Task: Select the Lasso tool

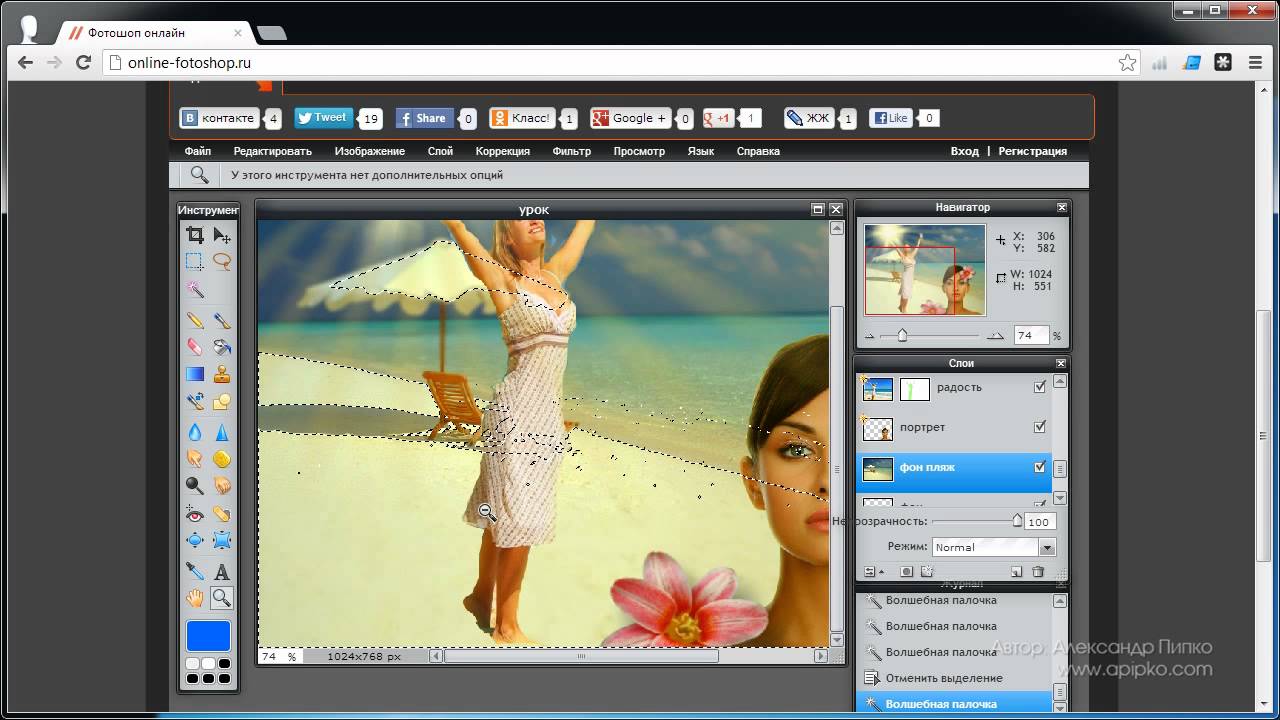Action: tap(222, 262)
